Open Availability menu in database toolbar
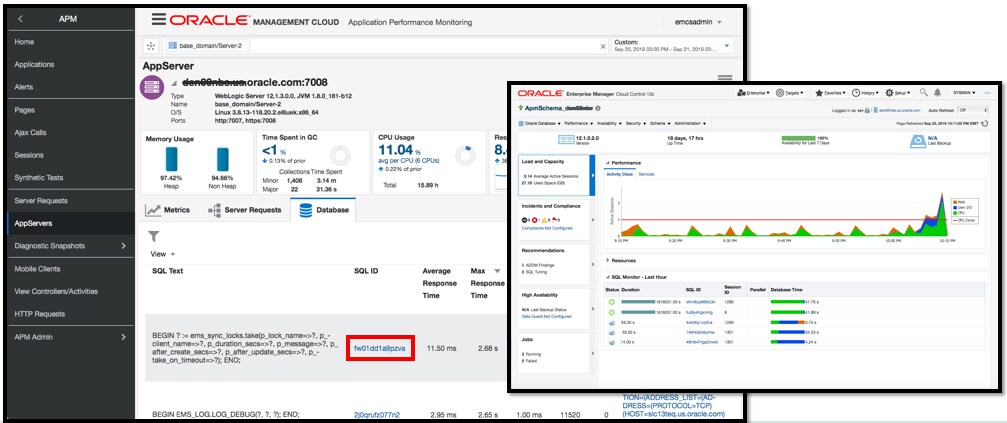Image resolution: width=1007 pixels, height=423 pixels. click(x=610, y=123)
